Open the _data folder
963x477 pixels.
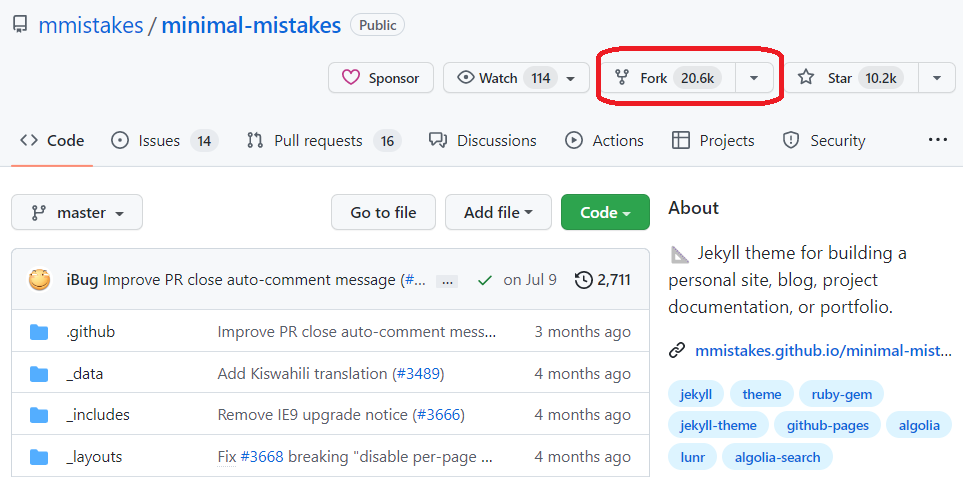(84, 374)
